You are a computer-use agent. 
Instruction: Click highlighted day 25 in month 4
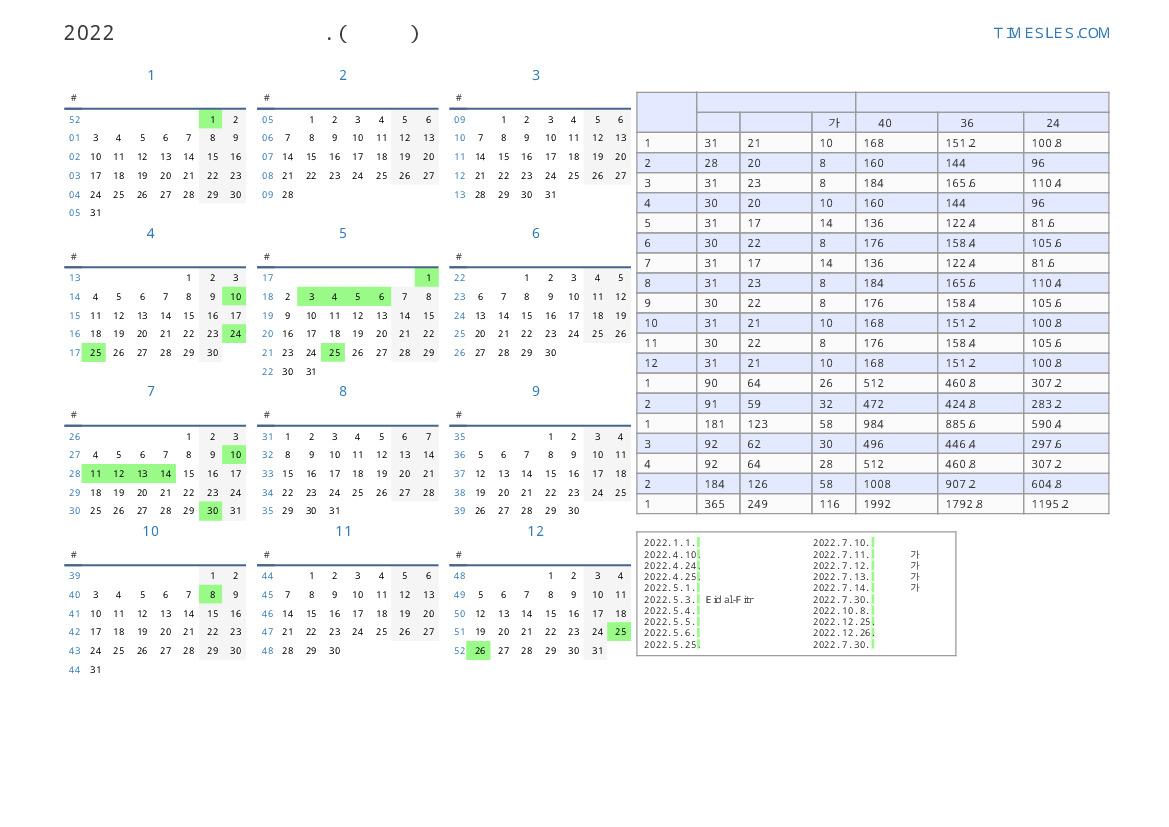pos(95,353)
